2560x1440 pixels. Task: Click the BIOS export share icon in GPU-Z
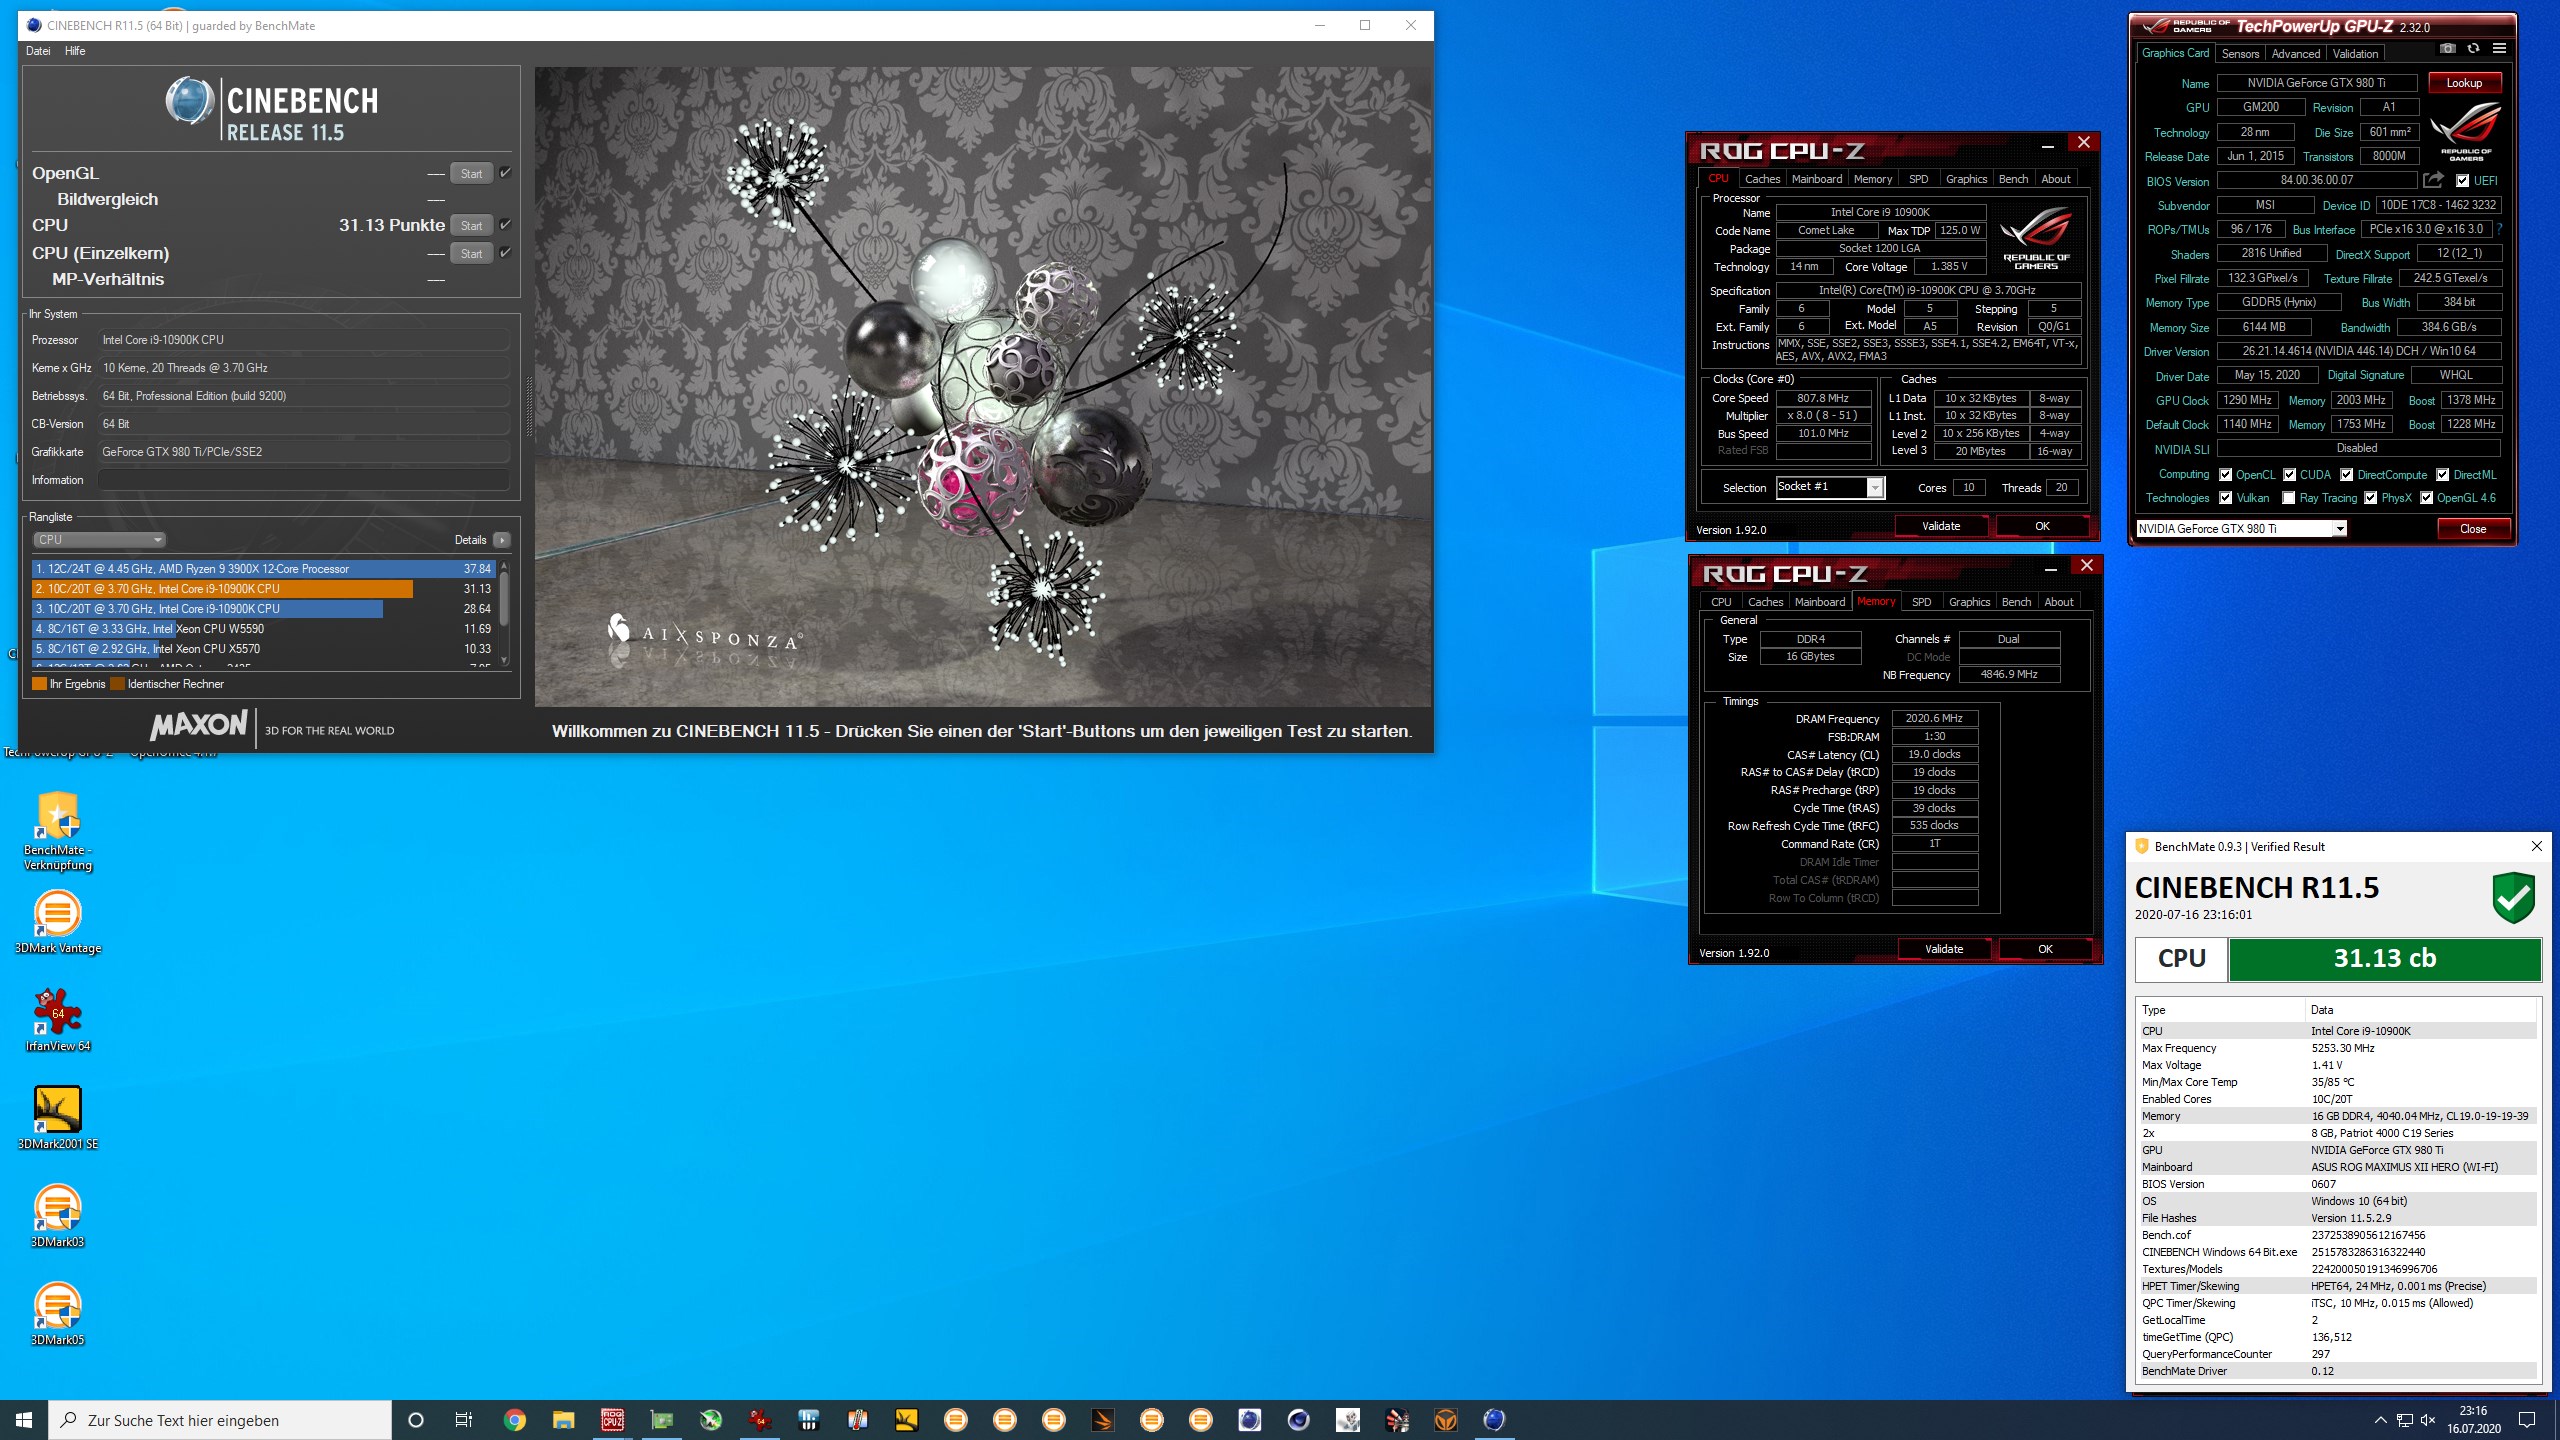tap(2433, 180)
